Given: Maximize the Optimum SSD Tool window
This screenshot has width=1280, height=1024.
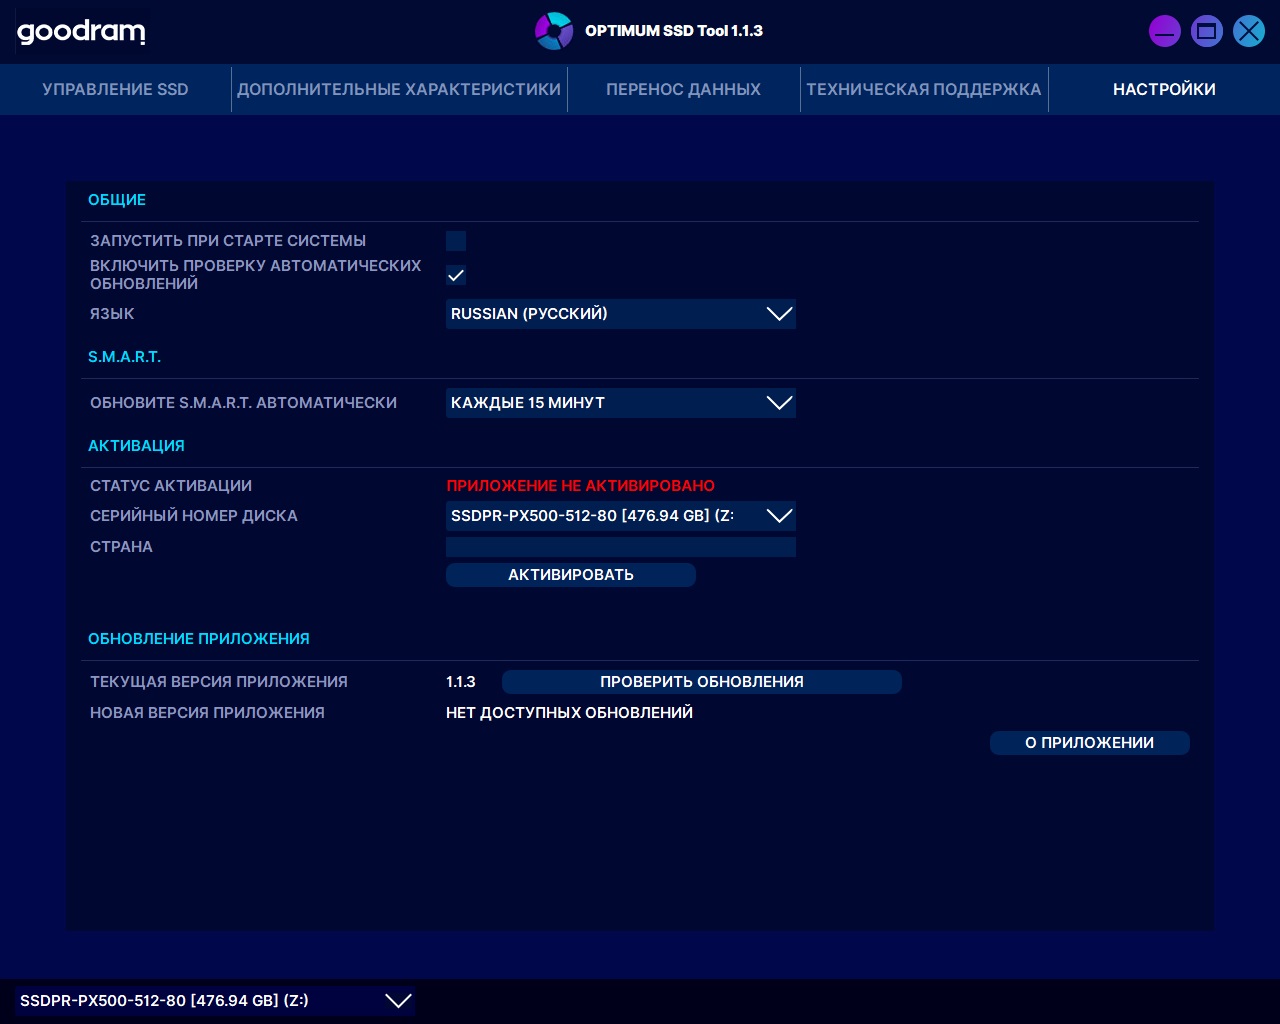Looking at the screenshot, I should [x=1207, y=31].
